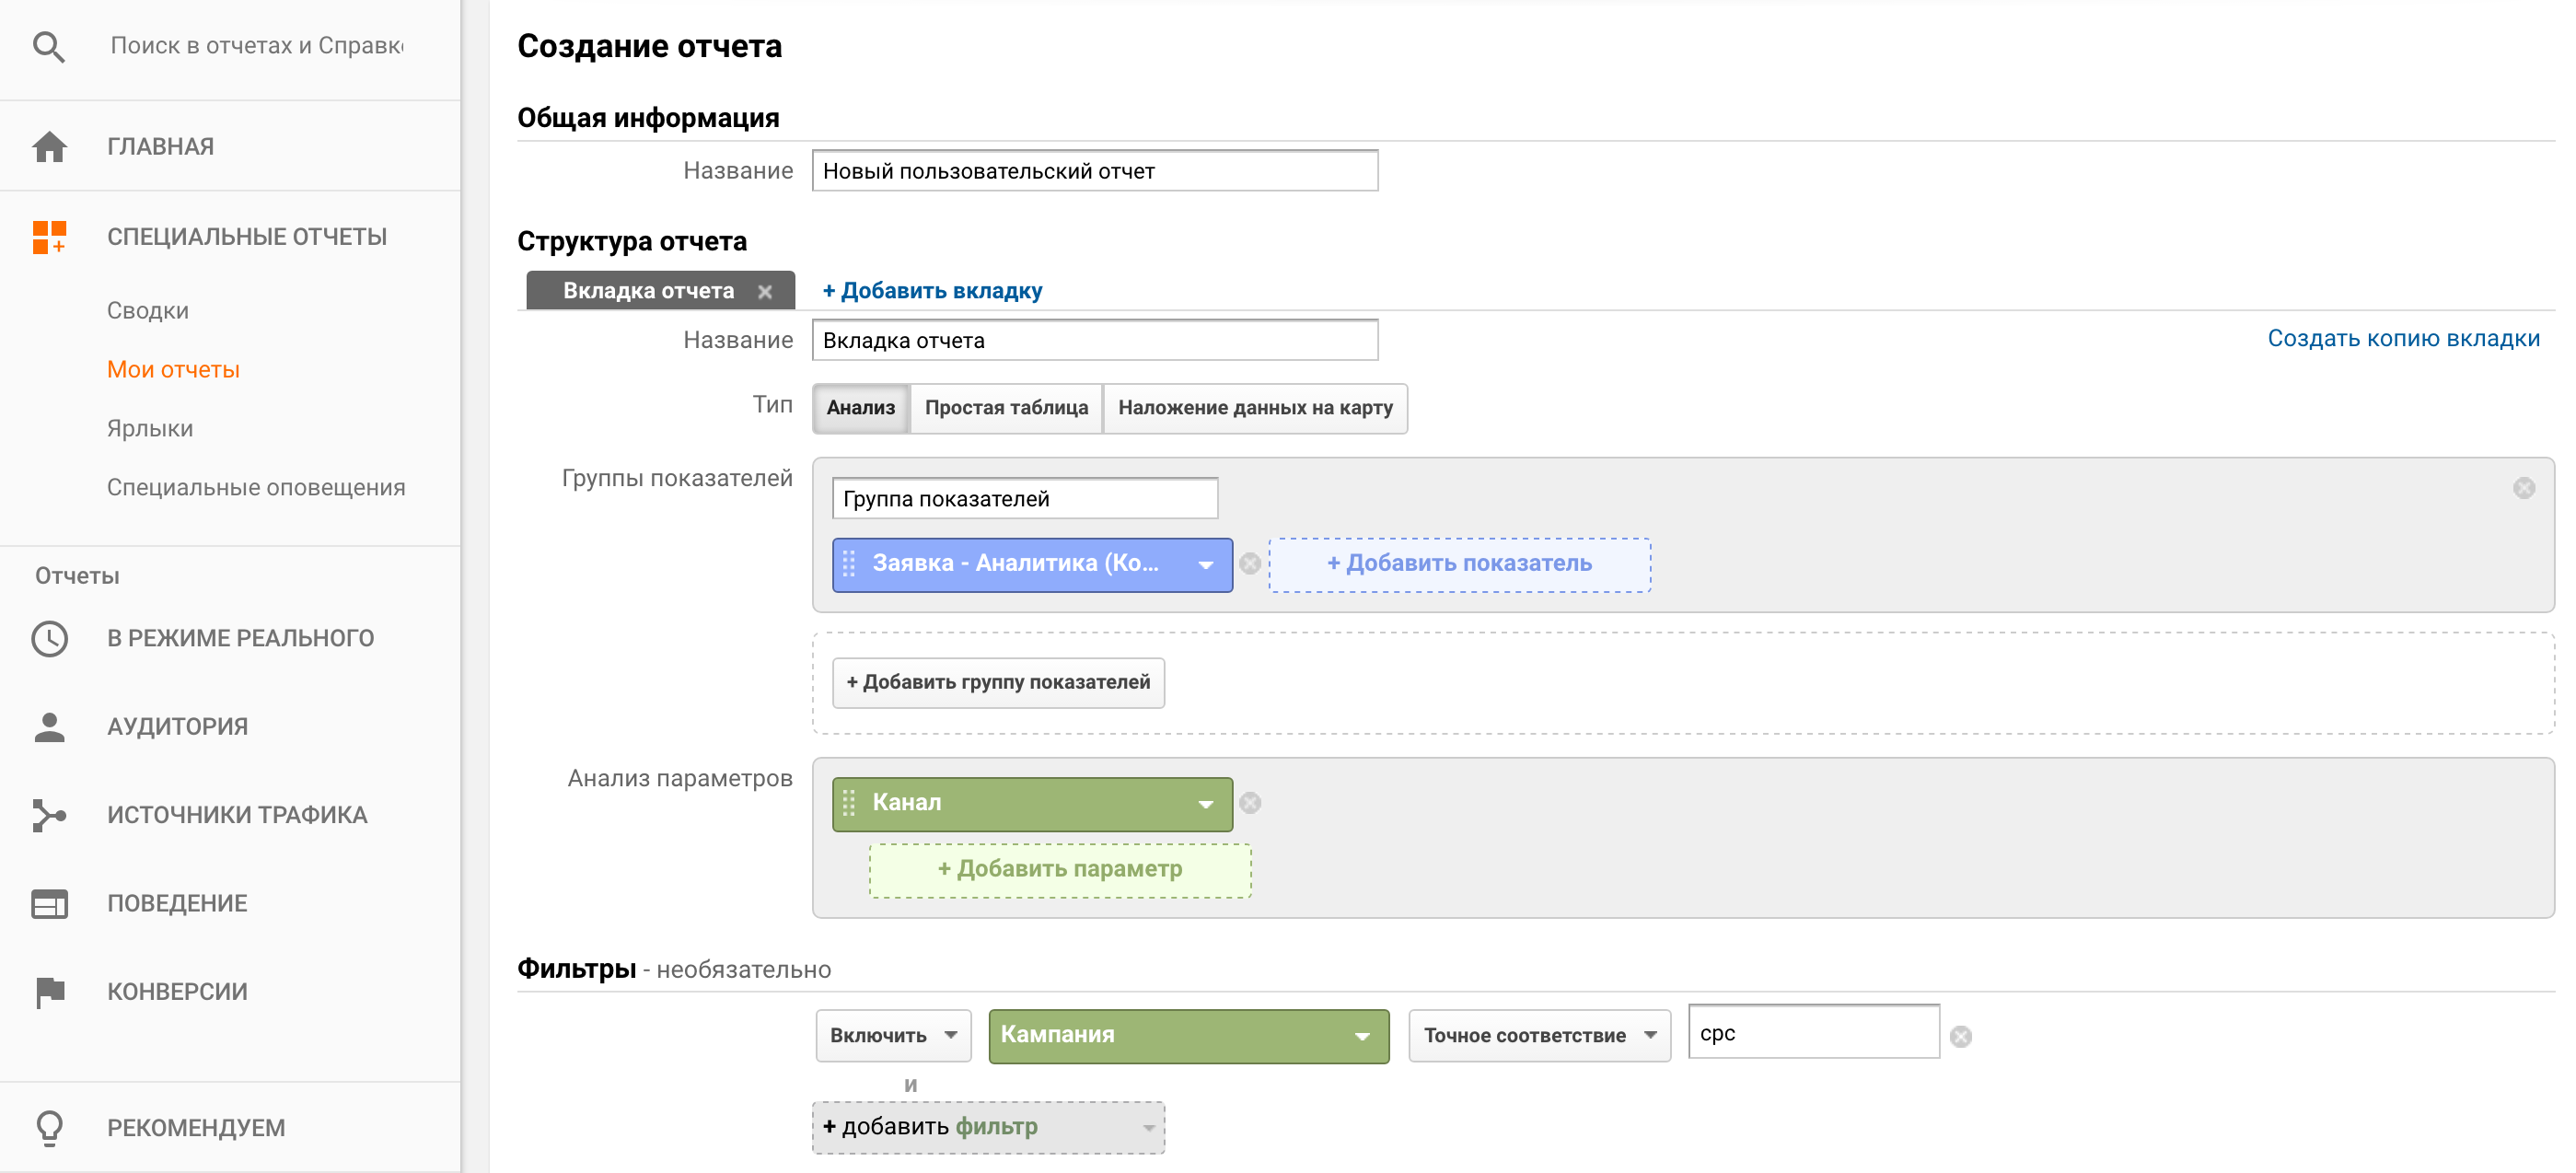
Task: Click the Home house icon
Action: 49,147
